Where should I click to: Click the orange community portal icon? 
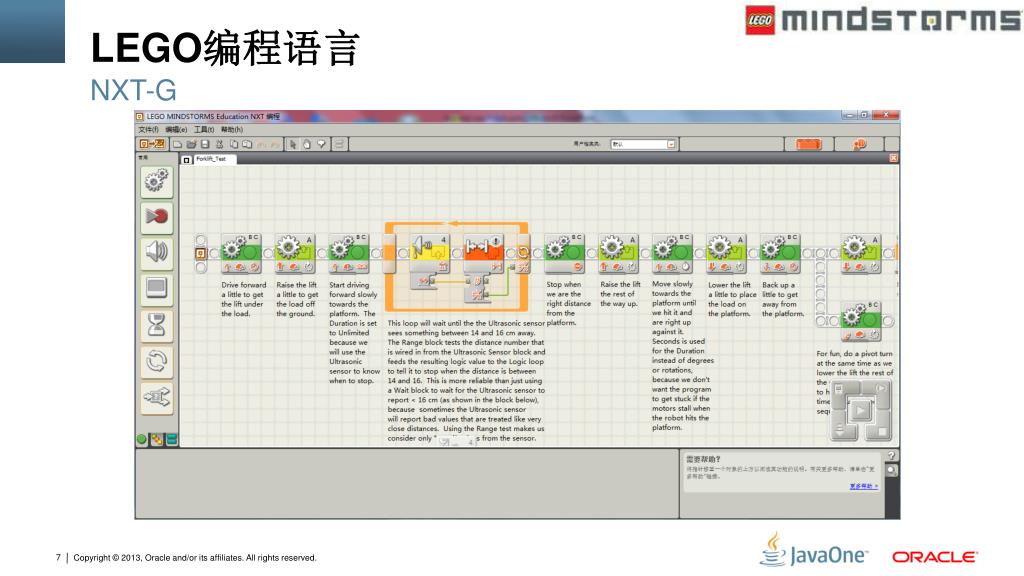click(x=859, y=144)
